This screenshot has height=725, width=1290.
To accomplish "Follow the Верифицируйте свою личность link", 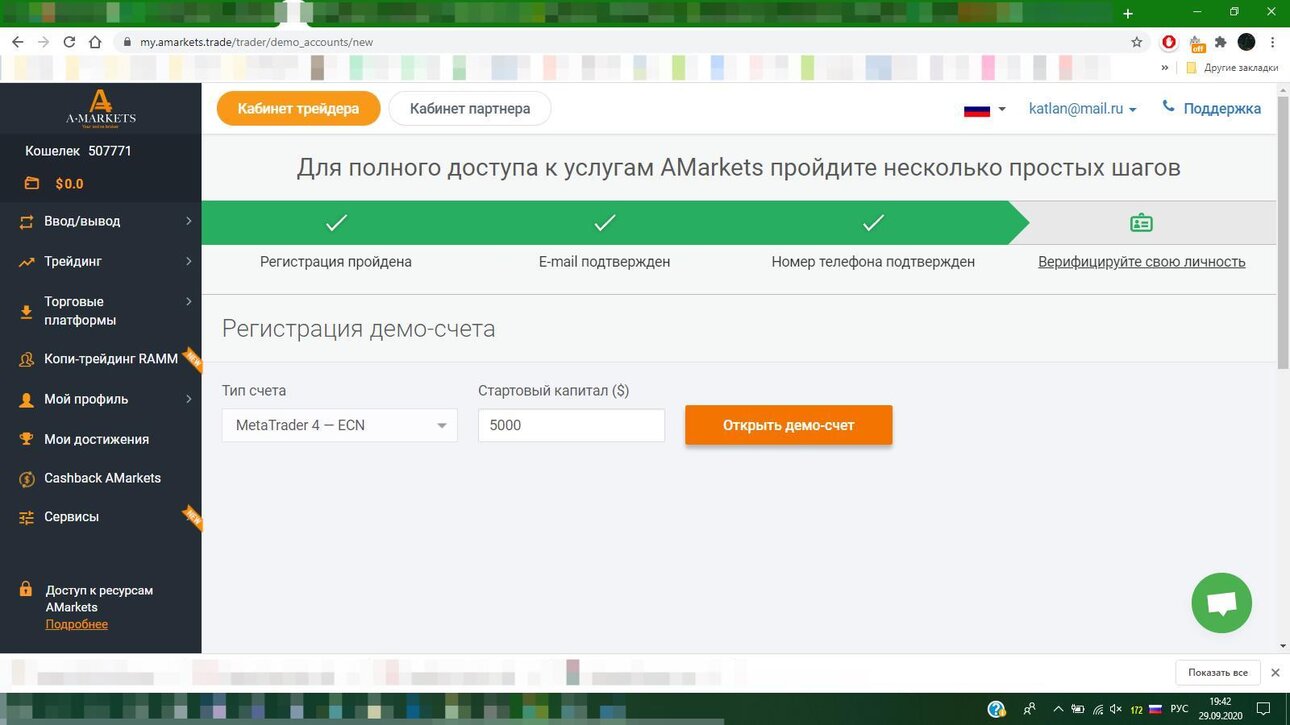I will (x=1141, y=262).
